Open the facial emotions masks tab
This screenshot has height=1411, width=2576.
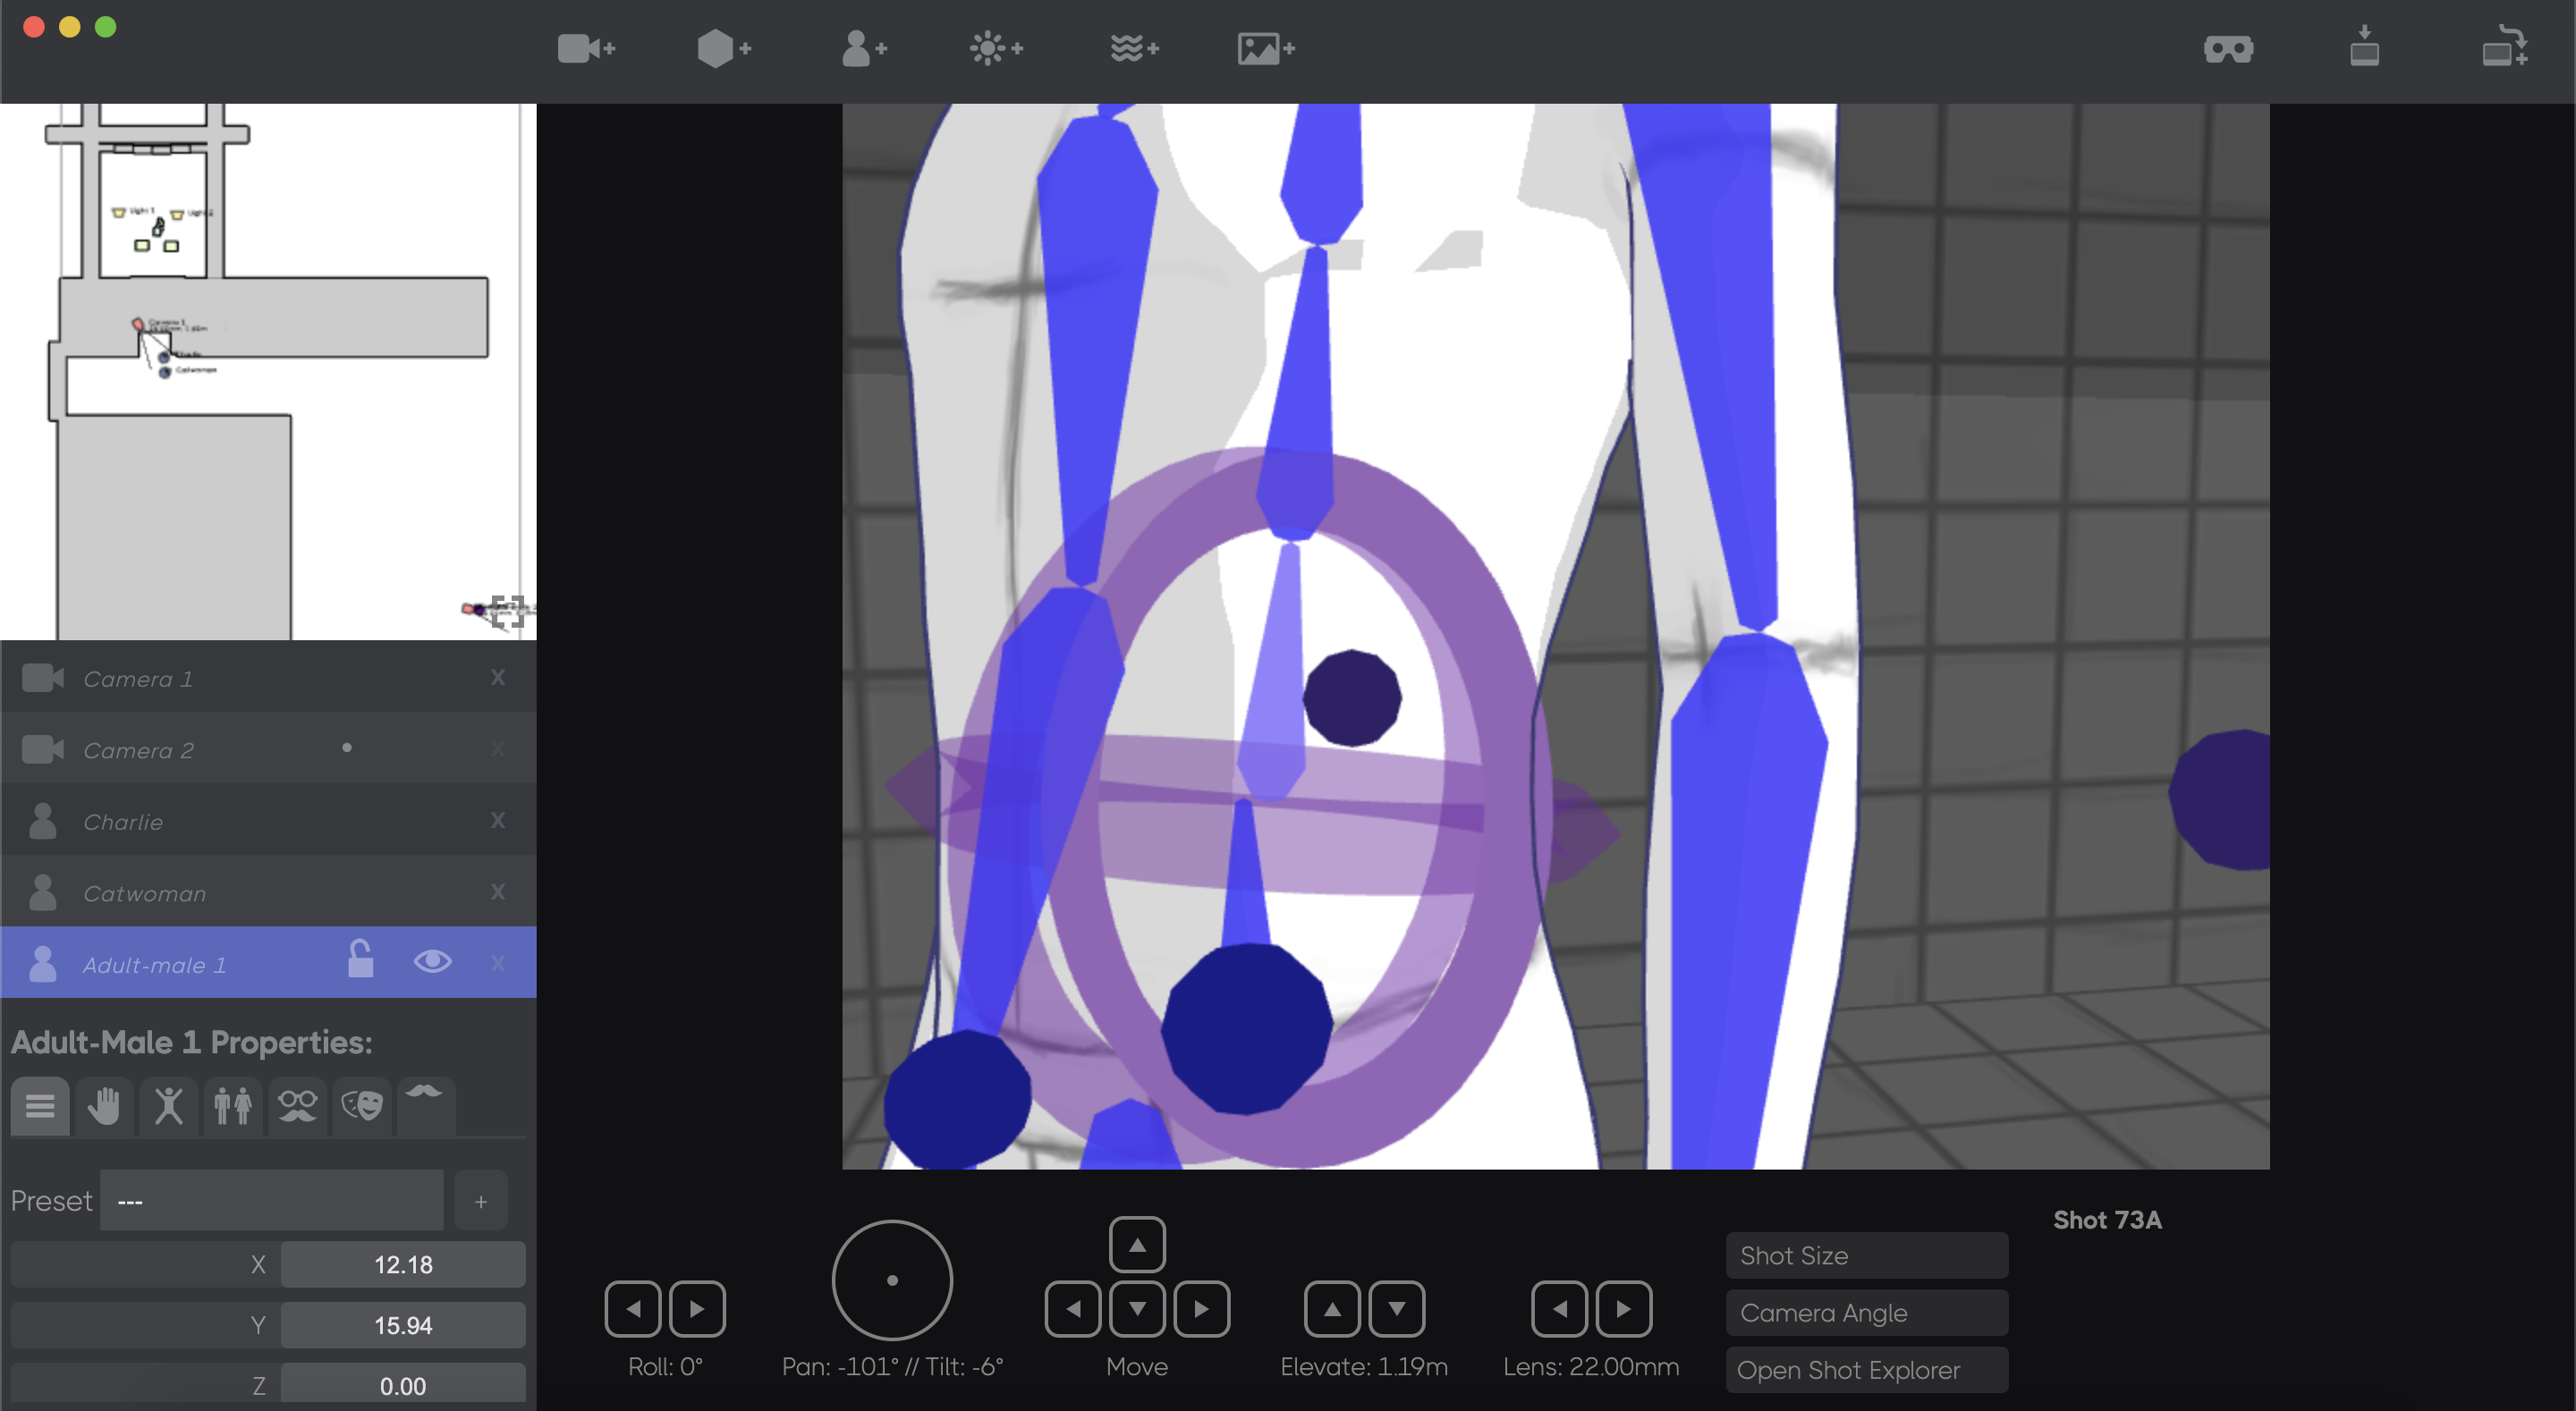pos(362,1106)
